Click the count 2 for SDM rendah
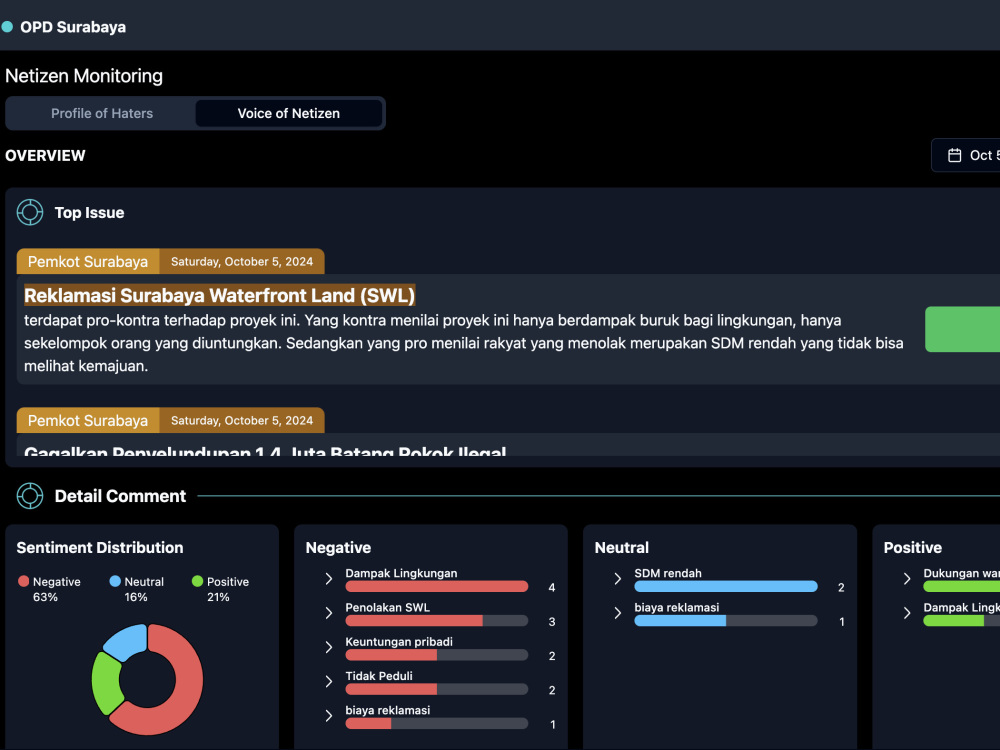 [x=841, y=587]
